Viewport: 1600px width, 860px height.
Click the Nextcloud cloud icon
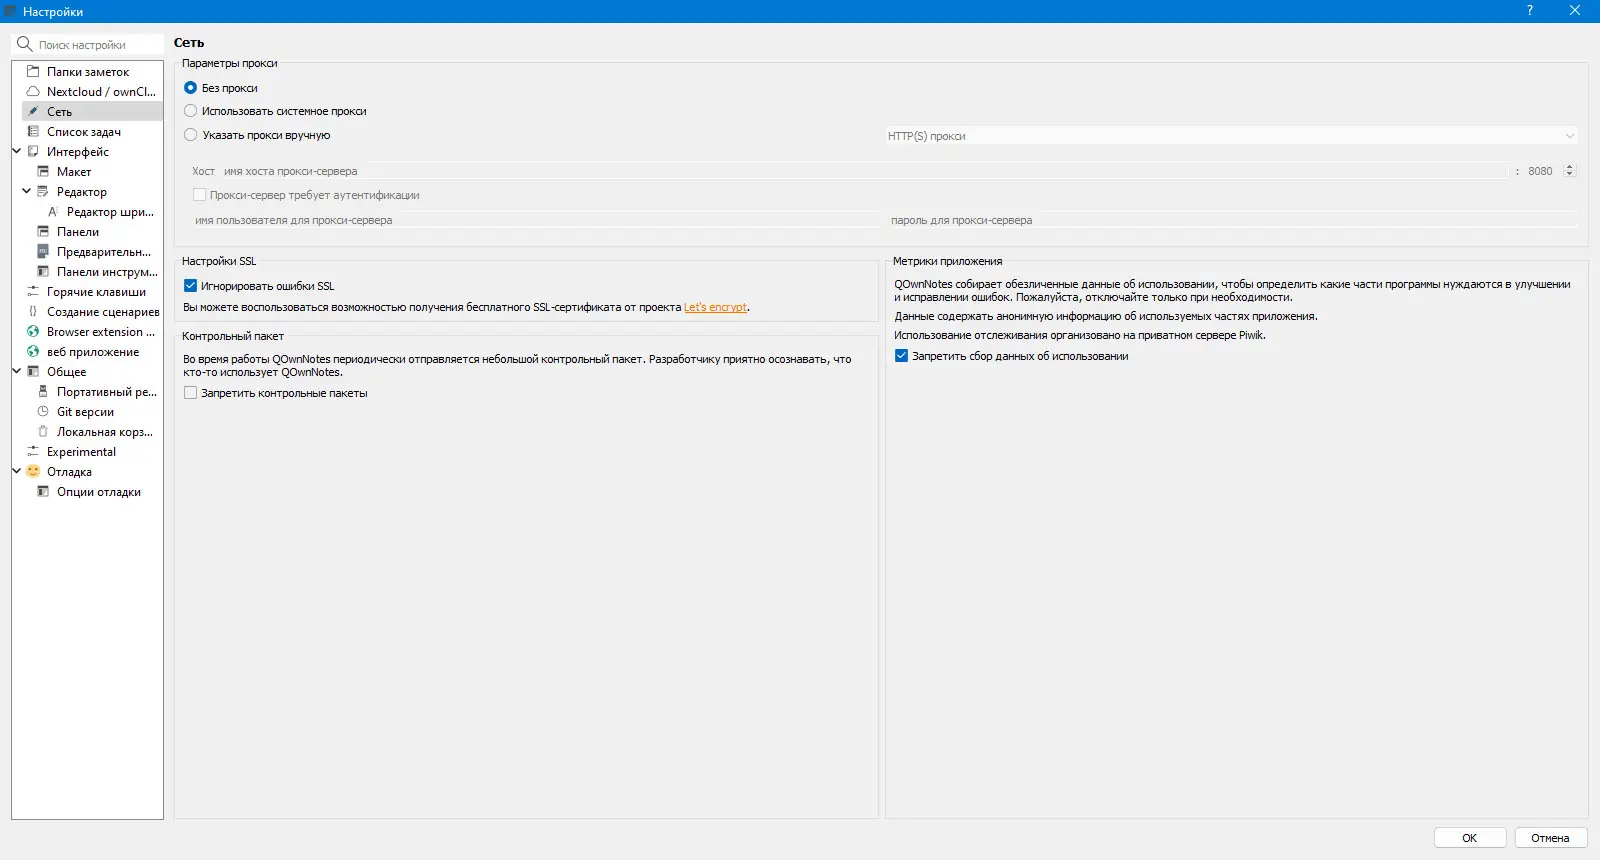33,91
